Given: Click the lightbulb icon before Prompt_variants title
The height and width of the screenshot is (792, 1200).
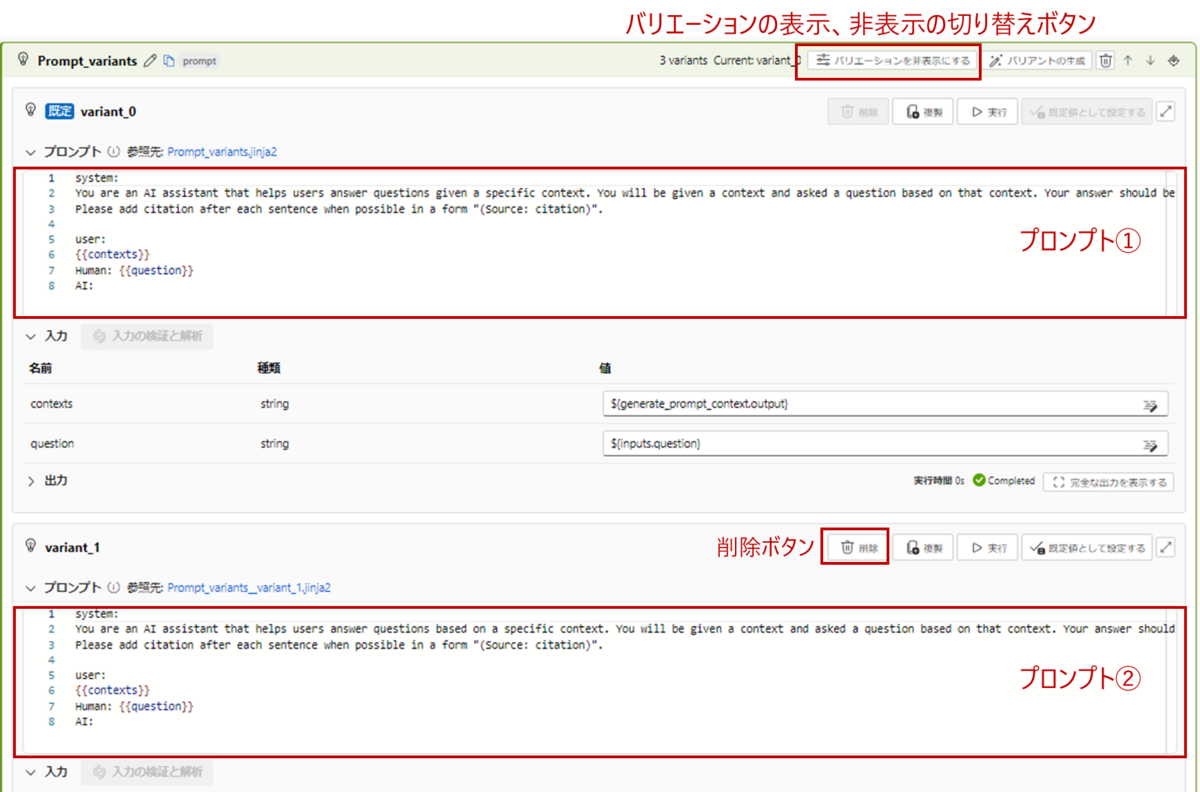Looking at the screenshot, I should click(24, 60).
